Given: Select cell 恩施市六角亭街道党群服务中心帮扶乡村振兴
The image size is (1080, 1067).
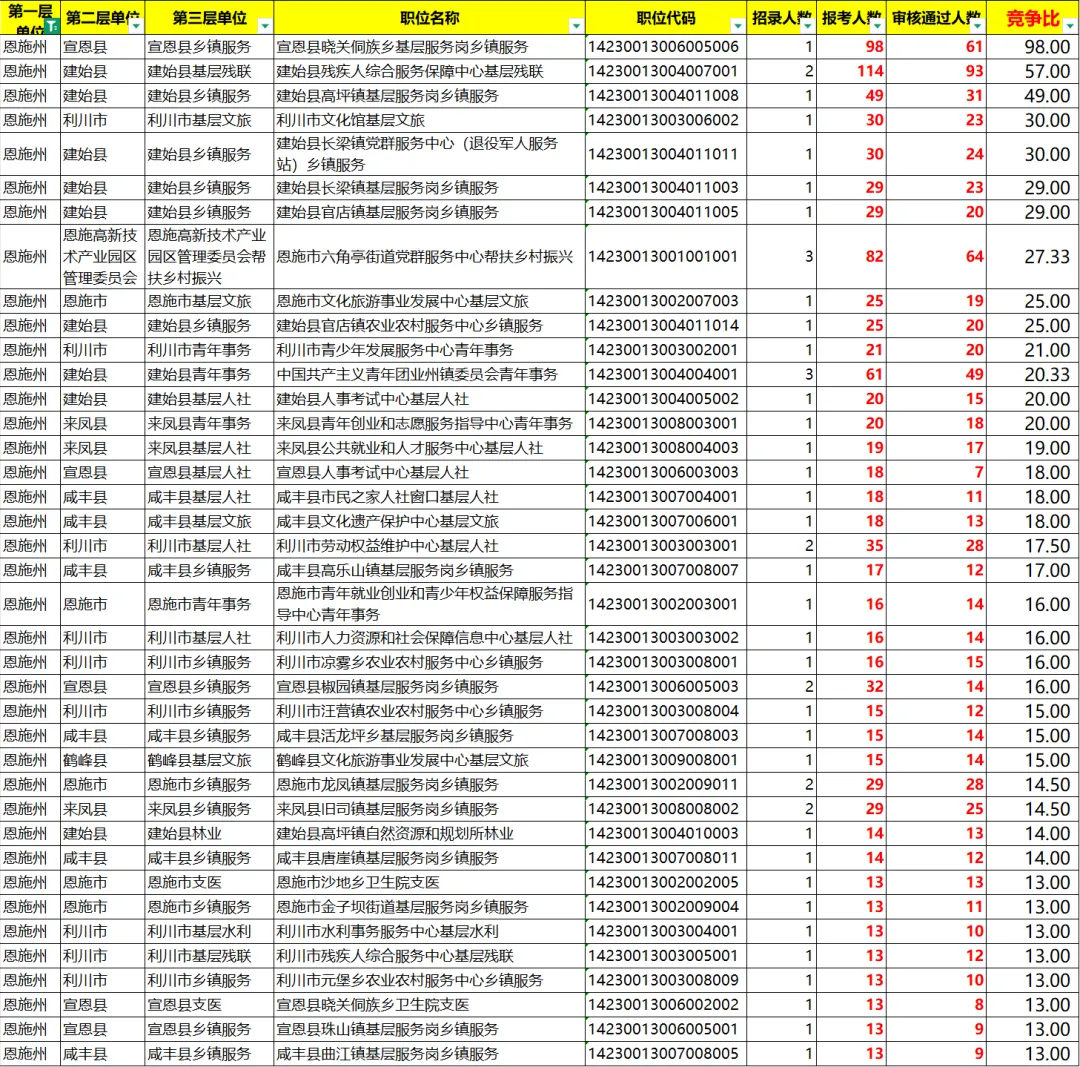Looking at the screenshot, I should click(x=429, y=257).
